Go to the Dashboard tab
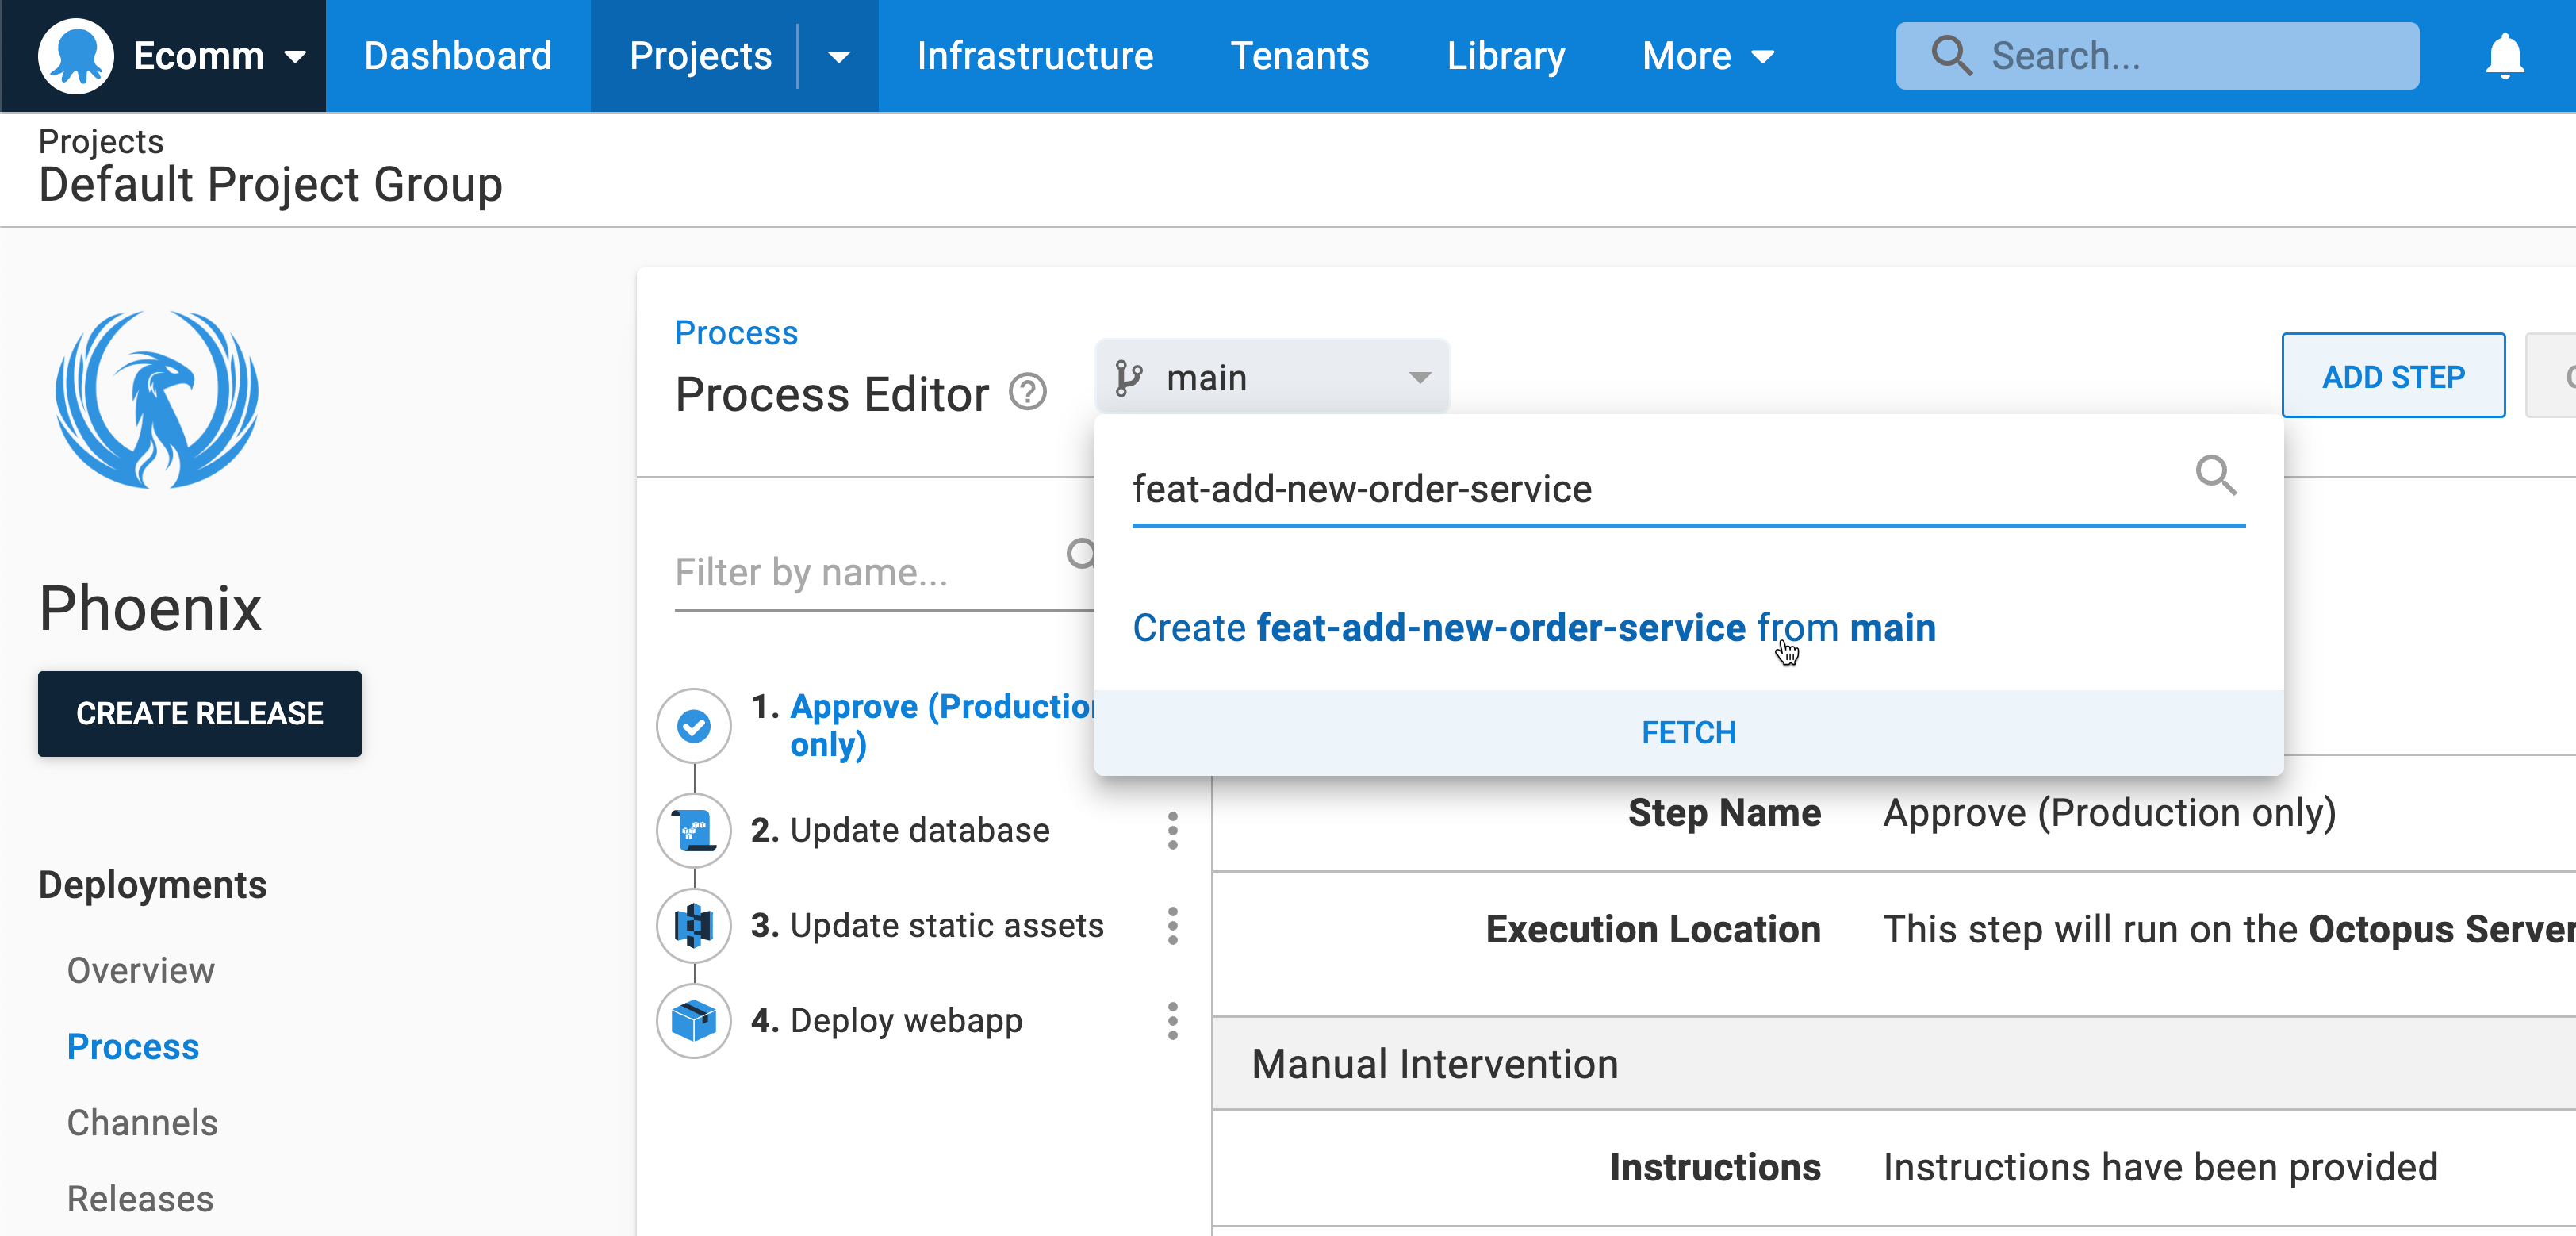 (x=457, y=57)
